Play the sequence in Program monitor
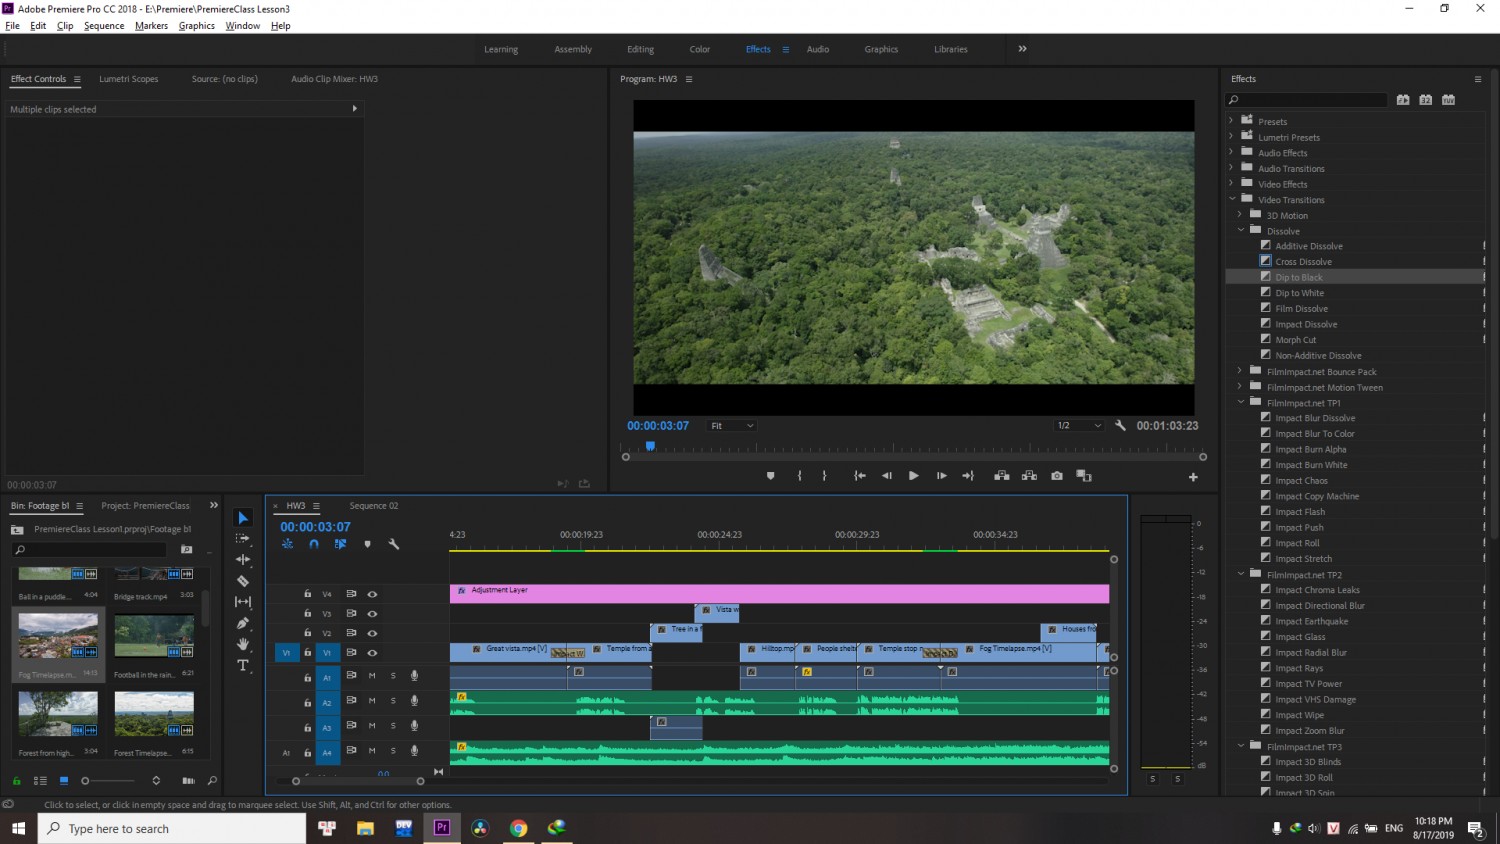 (913, 476)
